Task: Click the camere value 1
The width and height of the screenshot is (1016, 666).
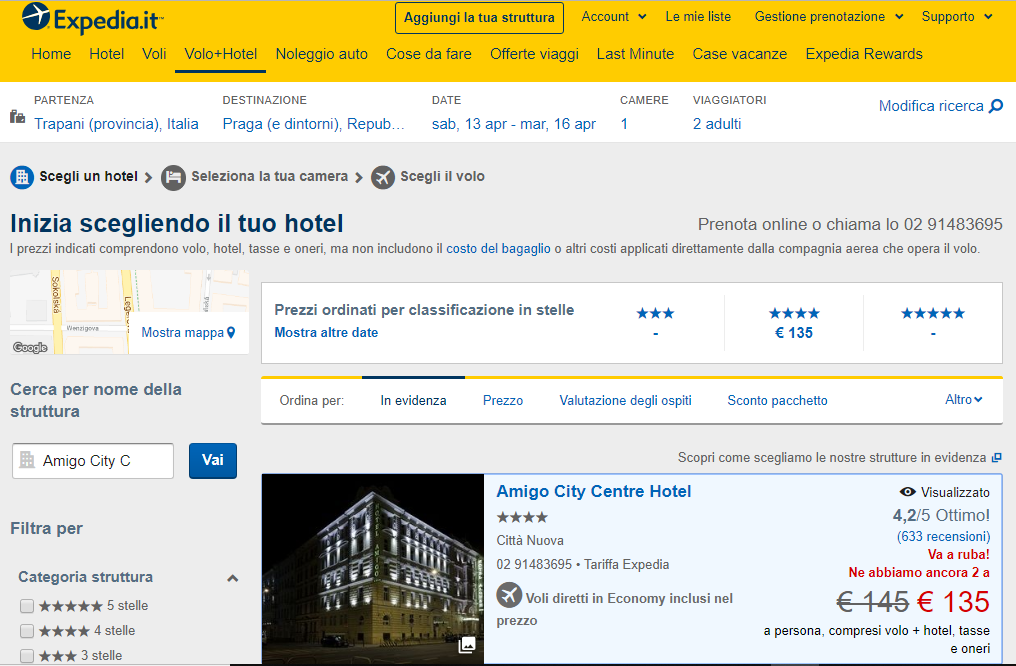Action: point(624,124)
